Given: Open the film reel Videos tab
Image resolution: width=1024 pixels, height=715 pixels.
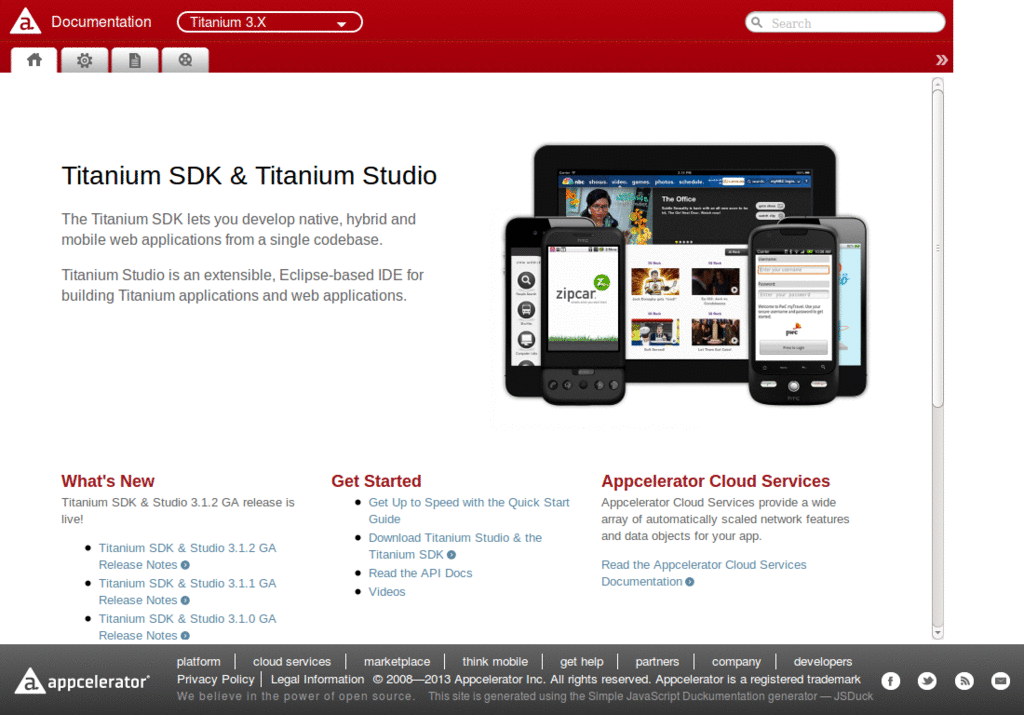Looking at the screenshot, I should 185,60.
